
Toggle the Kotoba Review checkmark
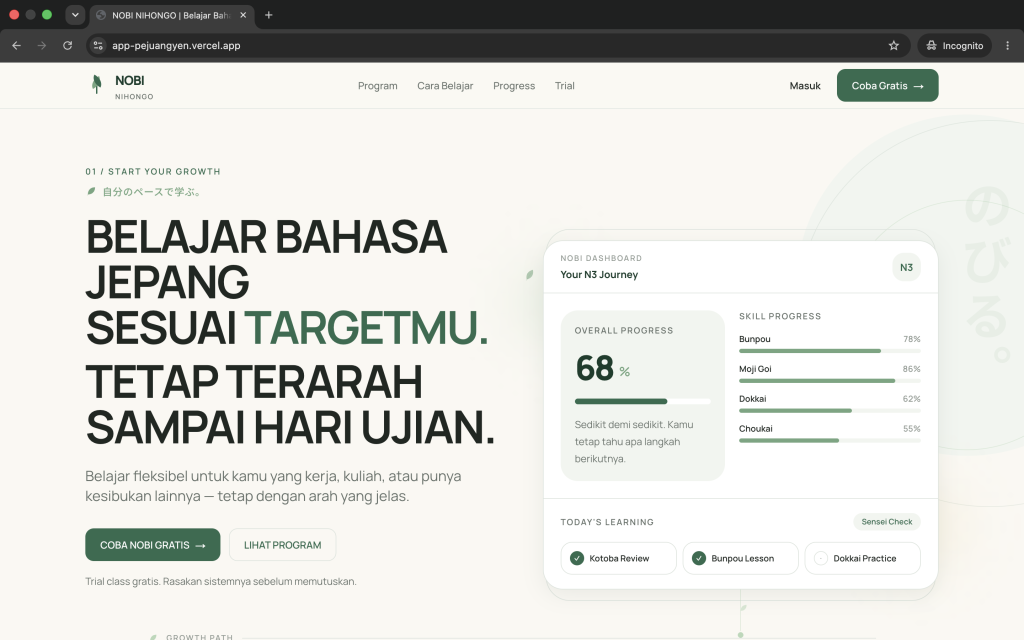click(x=577, y=558)
